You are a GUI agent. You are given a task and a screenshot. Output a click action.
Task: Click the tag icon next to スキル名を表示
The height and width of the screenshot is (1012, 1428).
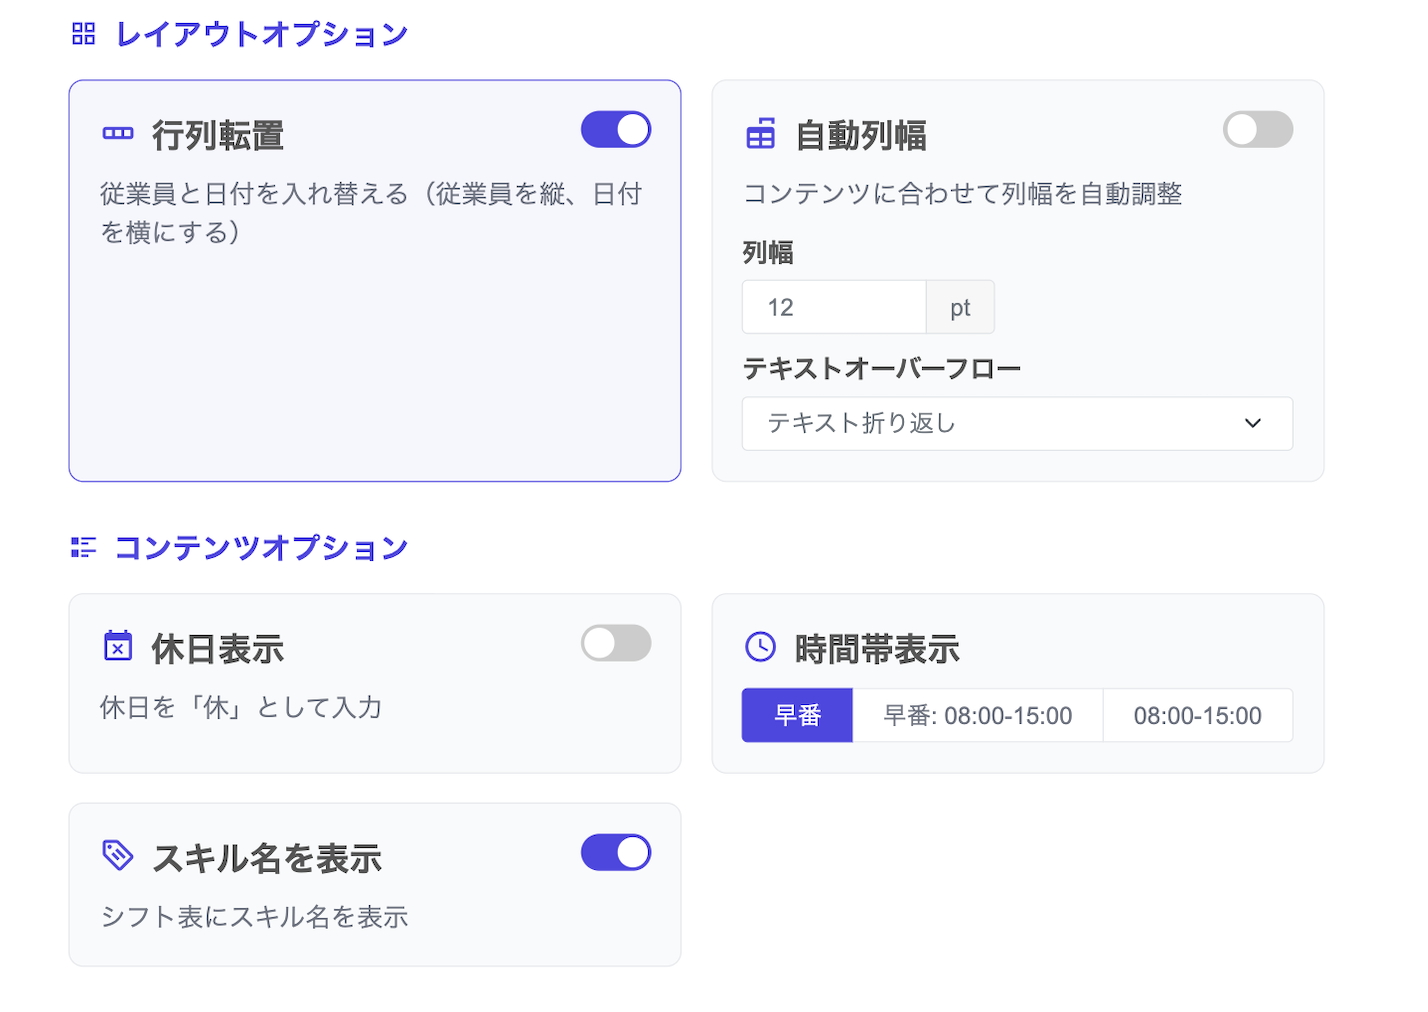[x=118, y=855]
